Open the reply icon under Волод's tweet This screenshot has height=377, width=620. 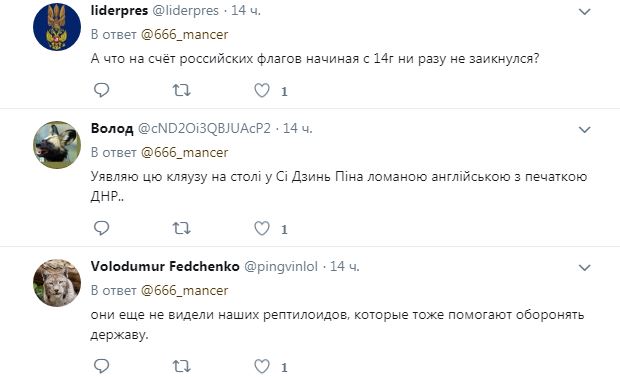[x=102, y=228]
